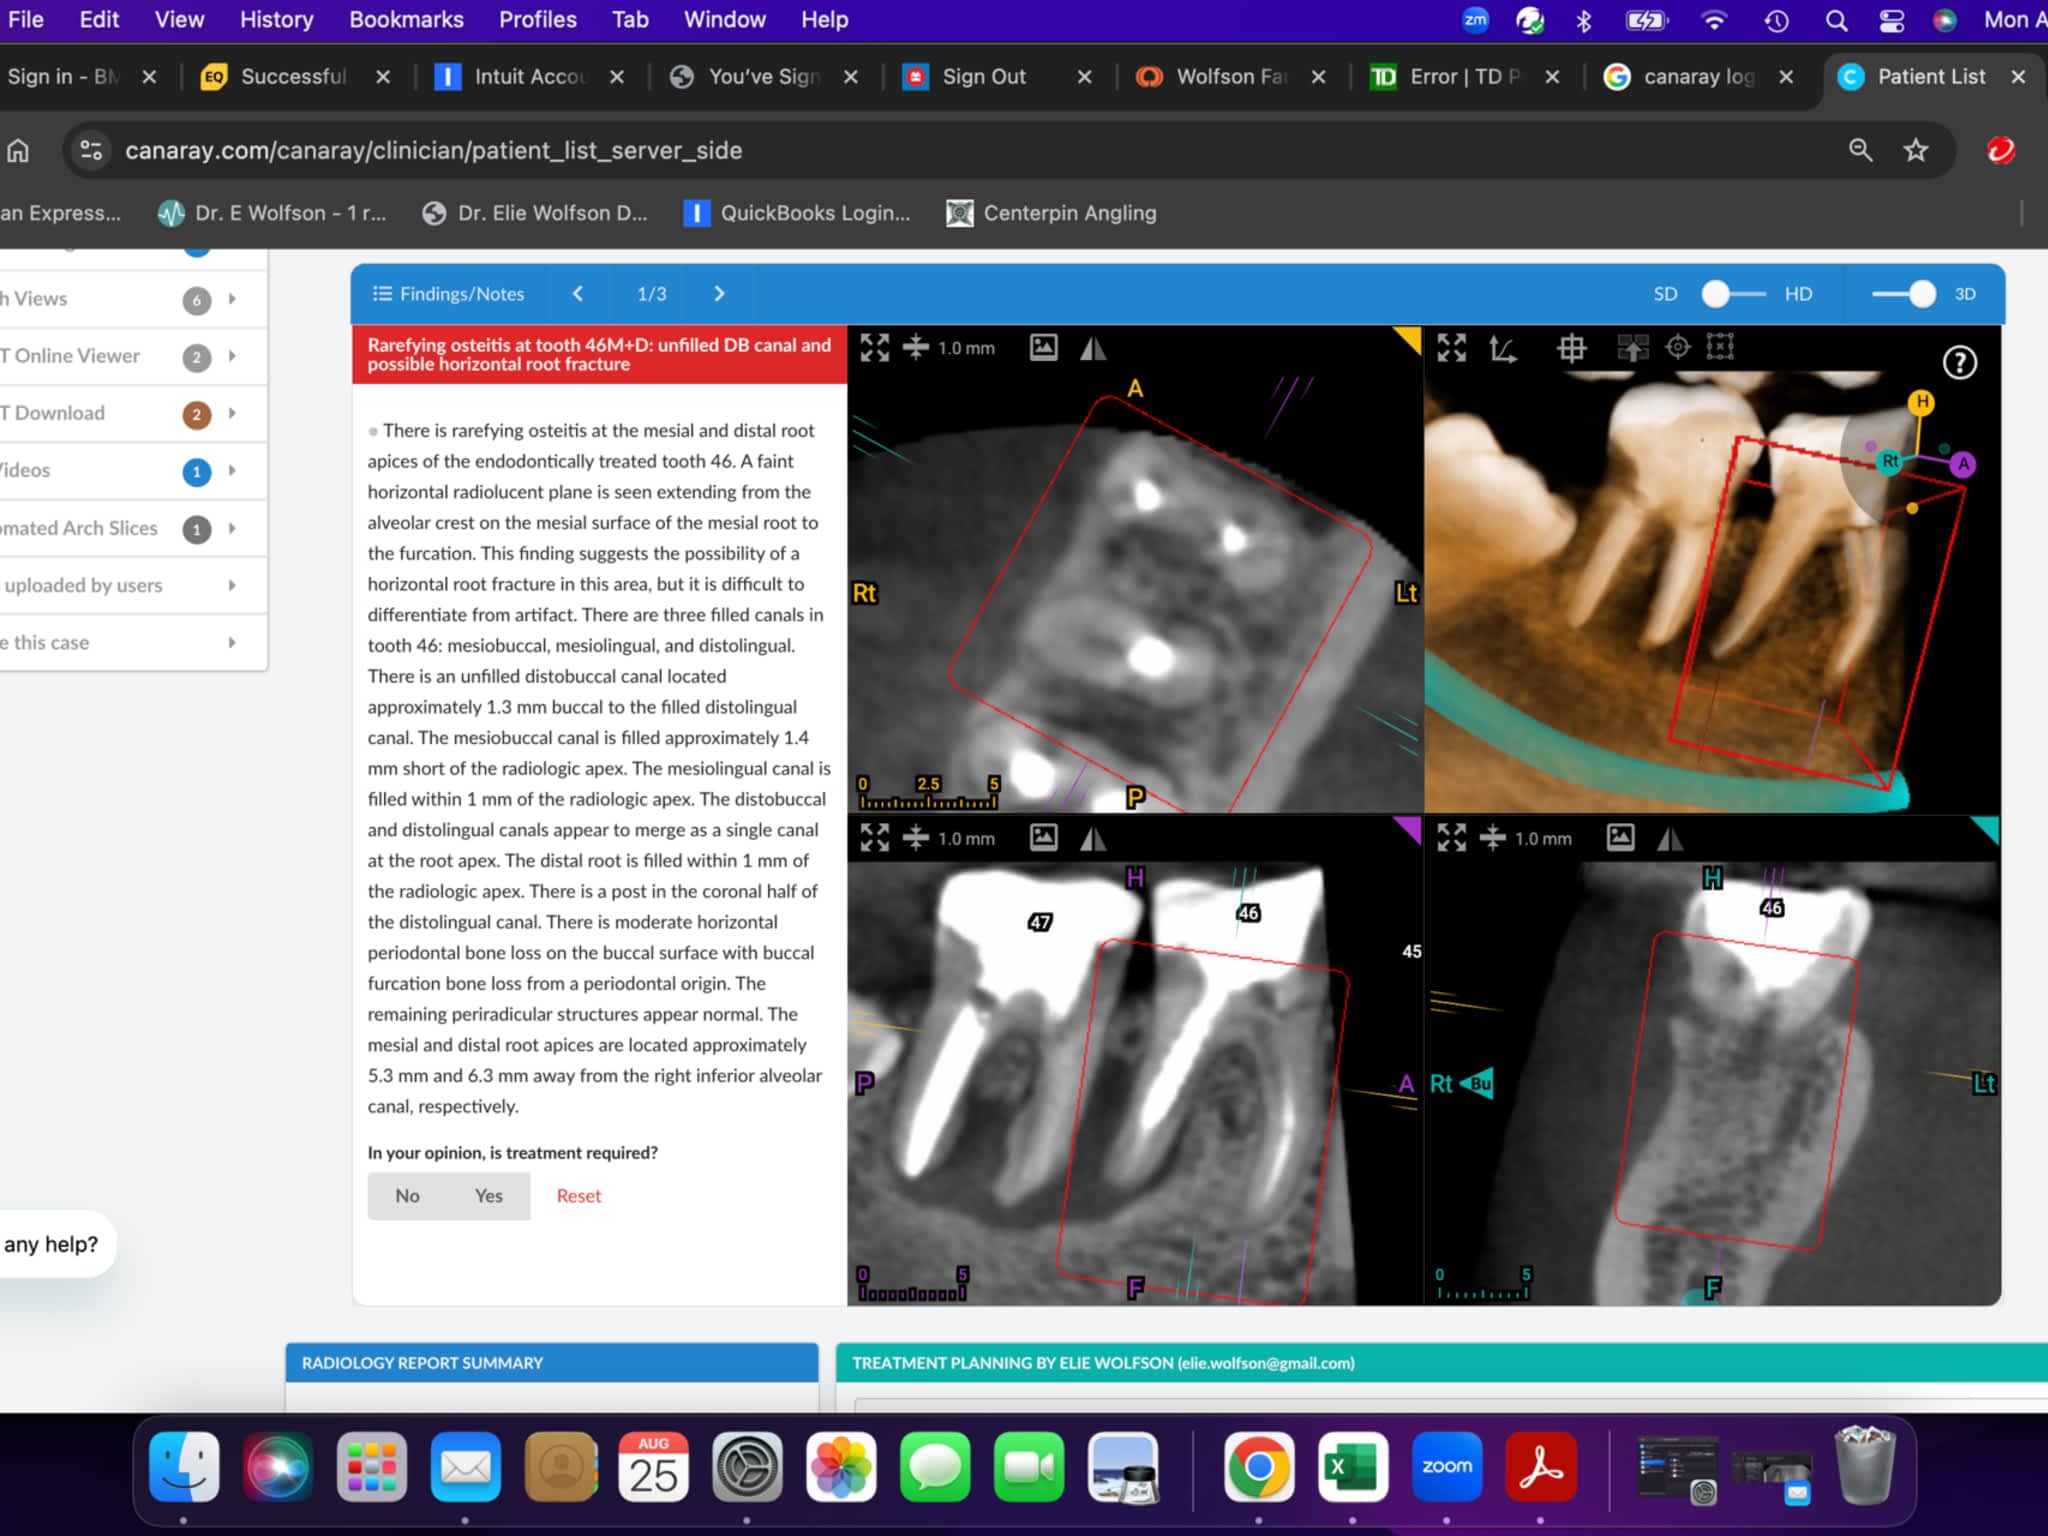
Task: Toggle the SD/HD quality switch
Action: [x=1733, y=294]
